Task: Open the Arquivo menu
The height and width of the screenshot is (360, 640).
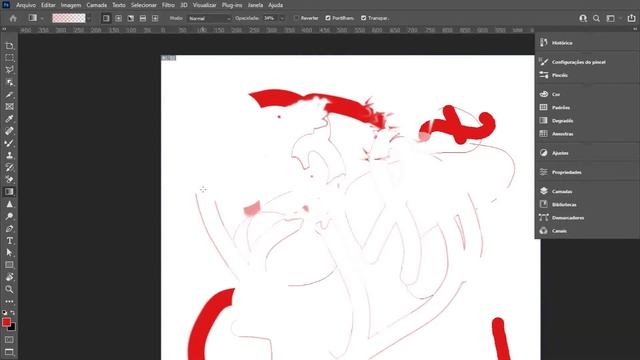Action: [x=26, y=5]
